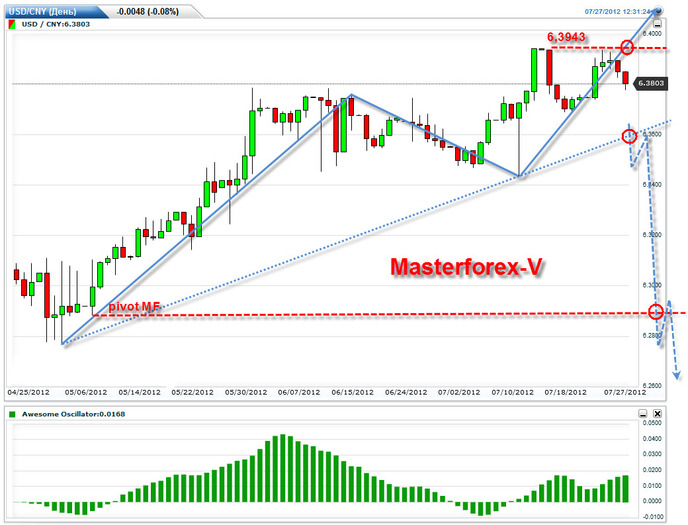Click the 6.2600 price axis label
This screenshot has width=688, height=525.
[x=652, y=386]
